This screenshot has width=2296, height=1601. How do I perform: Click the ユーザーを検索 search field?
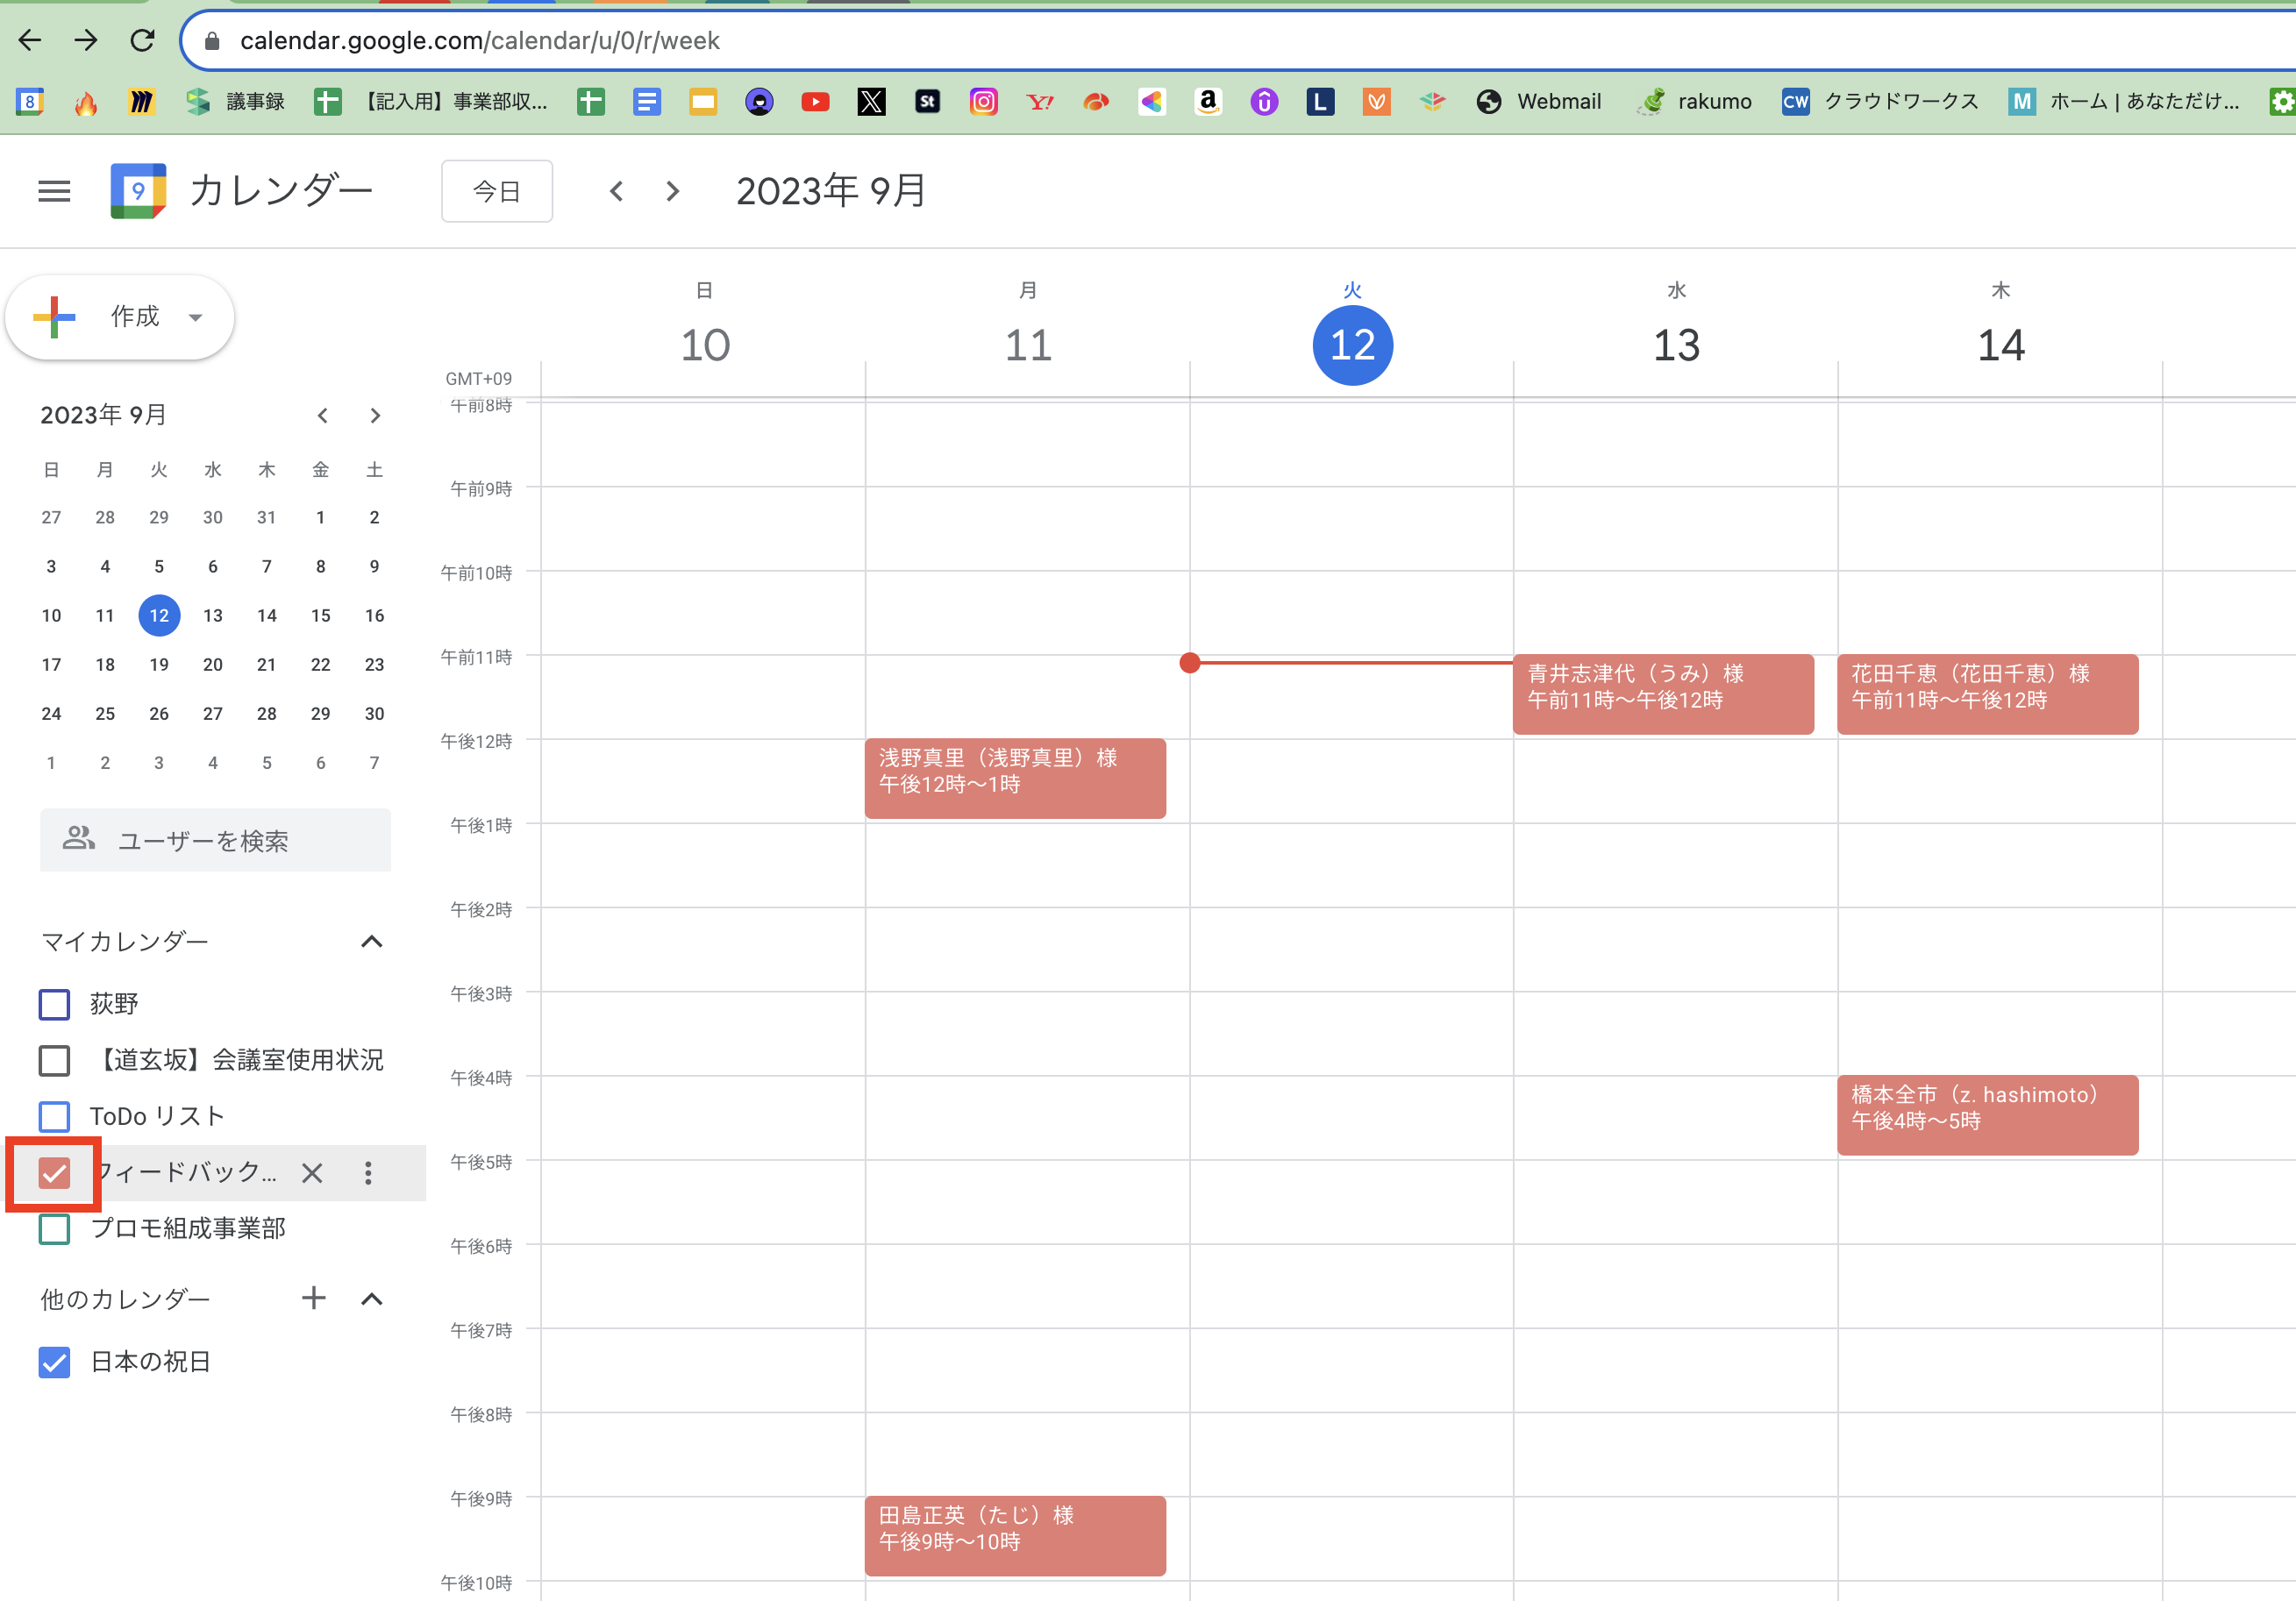(215, 840)
